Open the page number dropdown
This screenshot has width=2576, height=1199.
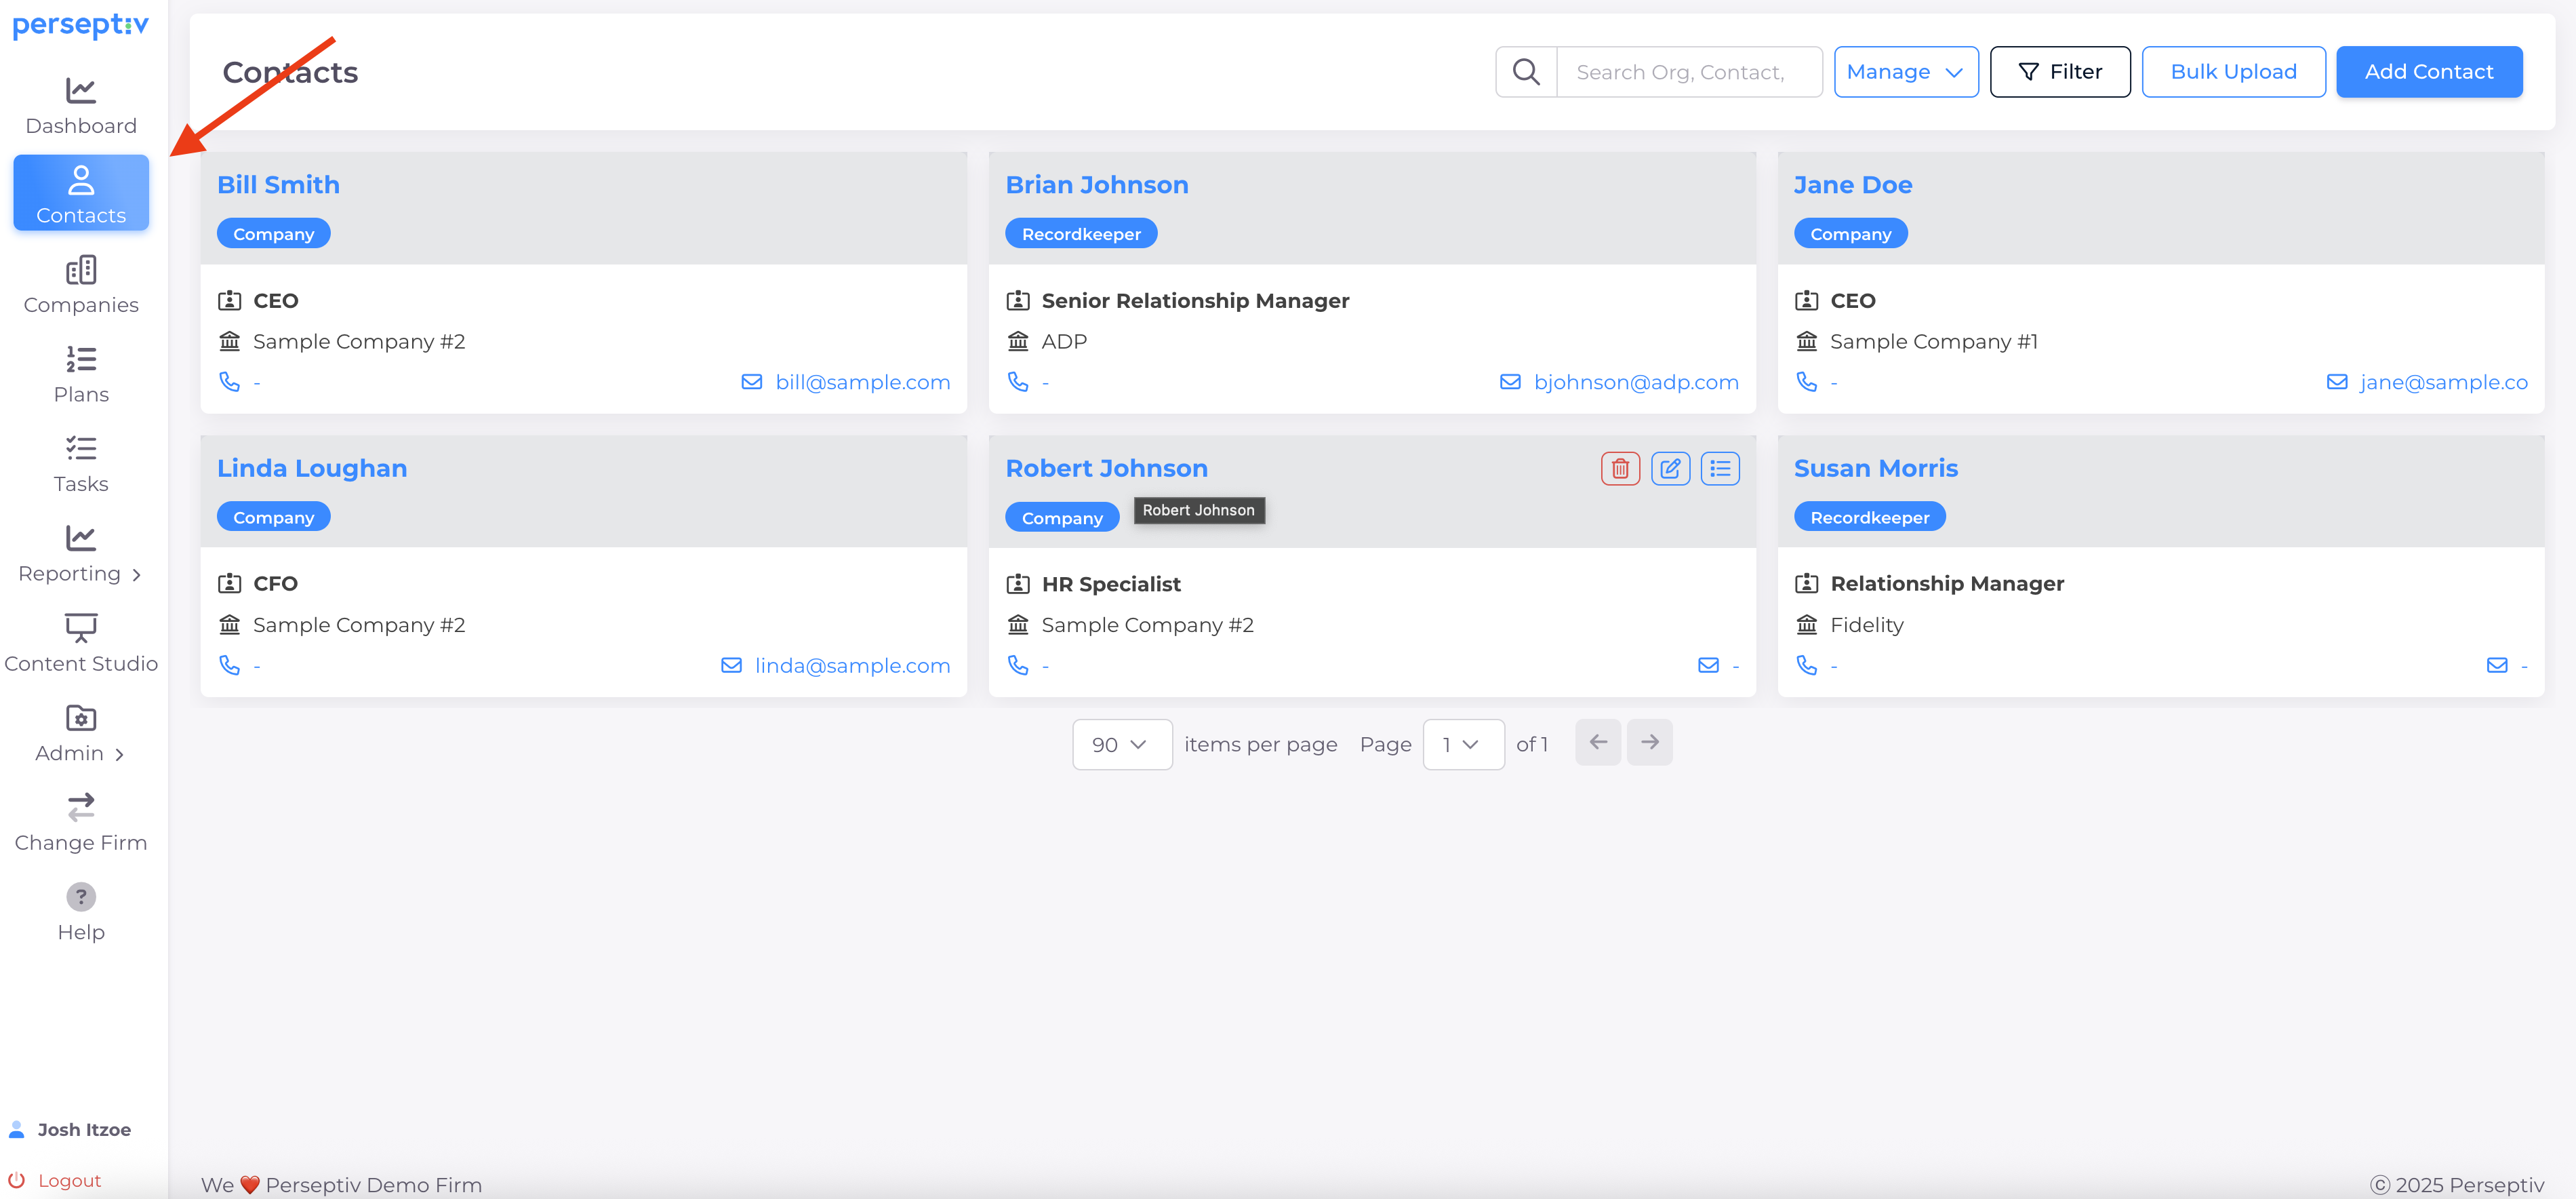pos(1462,744)
